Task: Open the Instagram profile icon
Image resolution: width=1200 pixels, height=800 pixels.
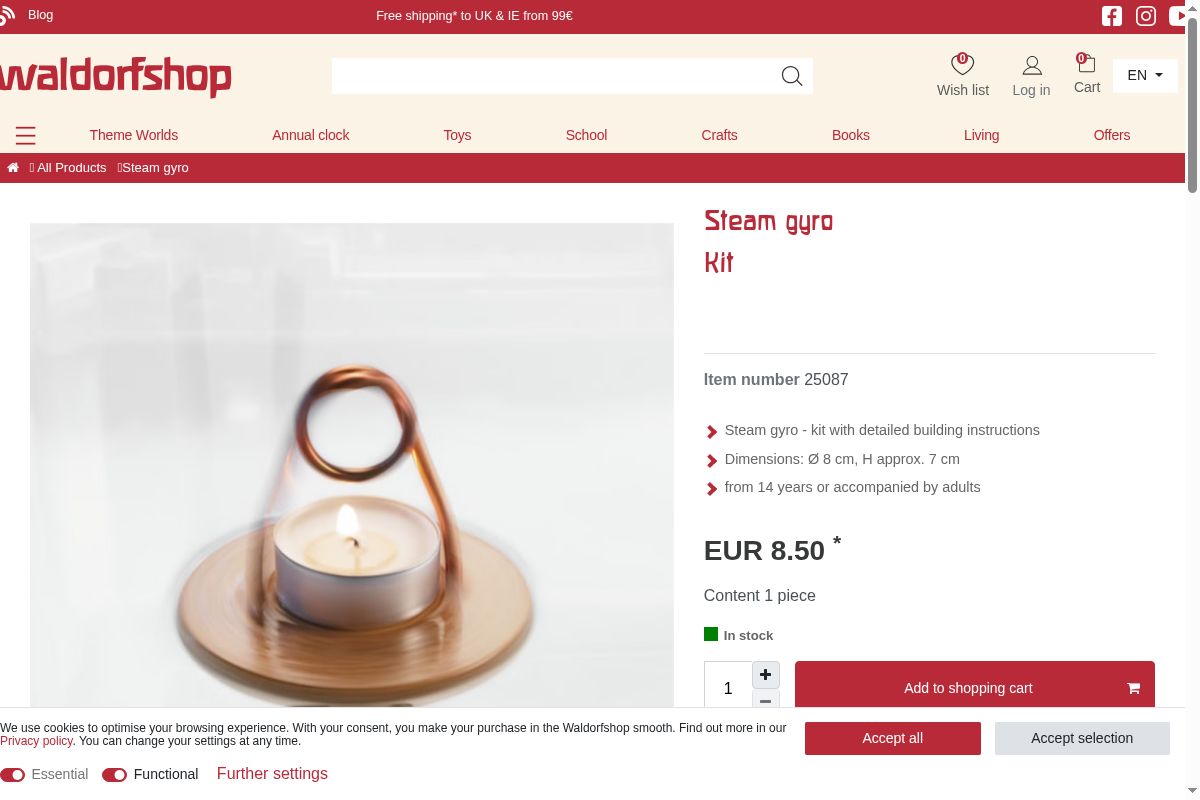Action: pos(1146,16)
